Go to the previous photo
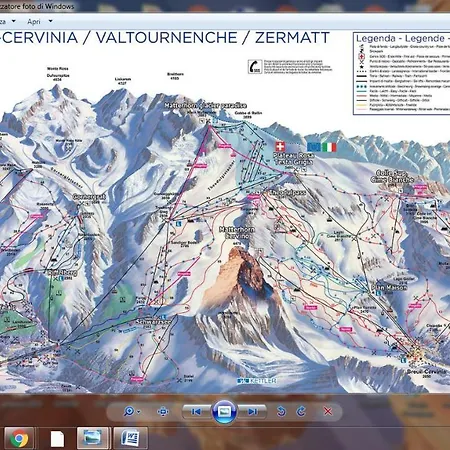Image resolution: width=450 pixels, height=450 pixels. click(x=197, y=412)
